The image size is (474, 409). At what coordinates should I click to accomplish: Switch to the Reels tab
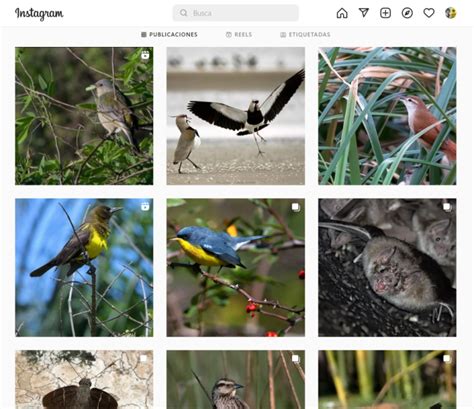(x=239, y=34)
